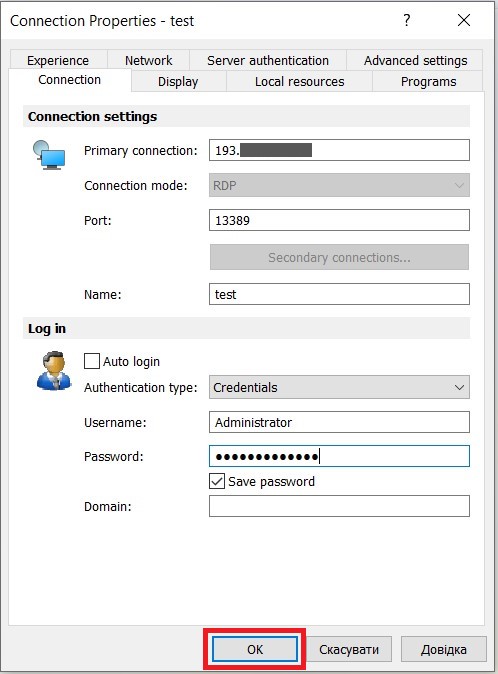This screenshot has width=498, height=674.
Task: Select the Programs tab
Action: click(x=428, y=82)
